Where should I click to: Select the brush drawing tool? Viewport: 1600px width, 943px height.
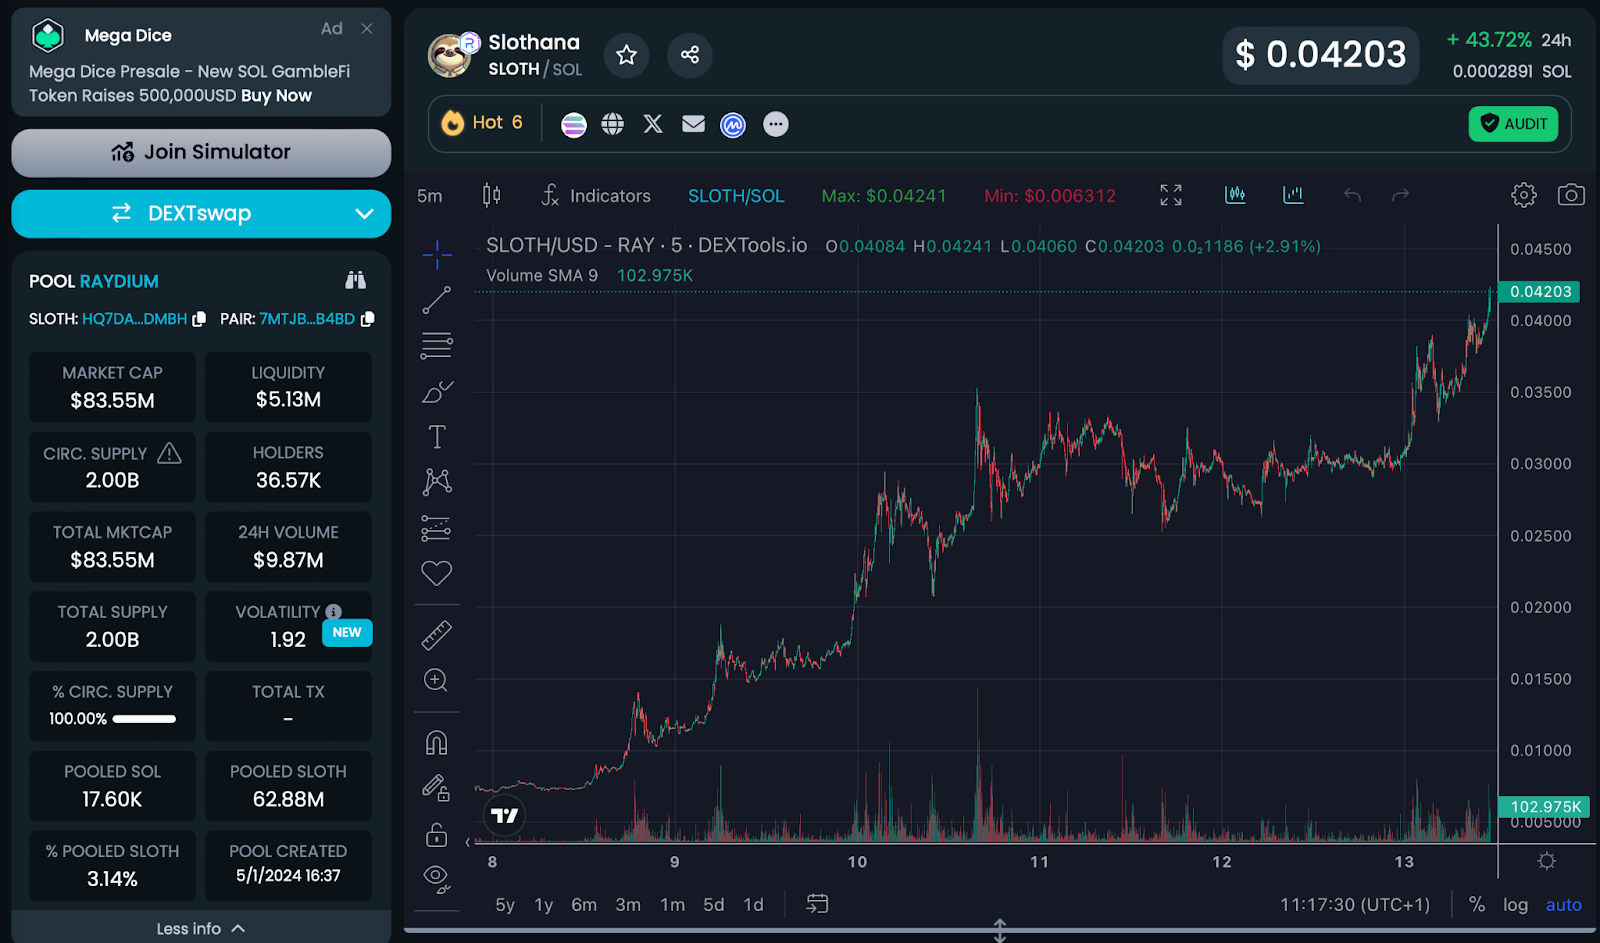(437, 392)
